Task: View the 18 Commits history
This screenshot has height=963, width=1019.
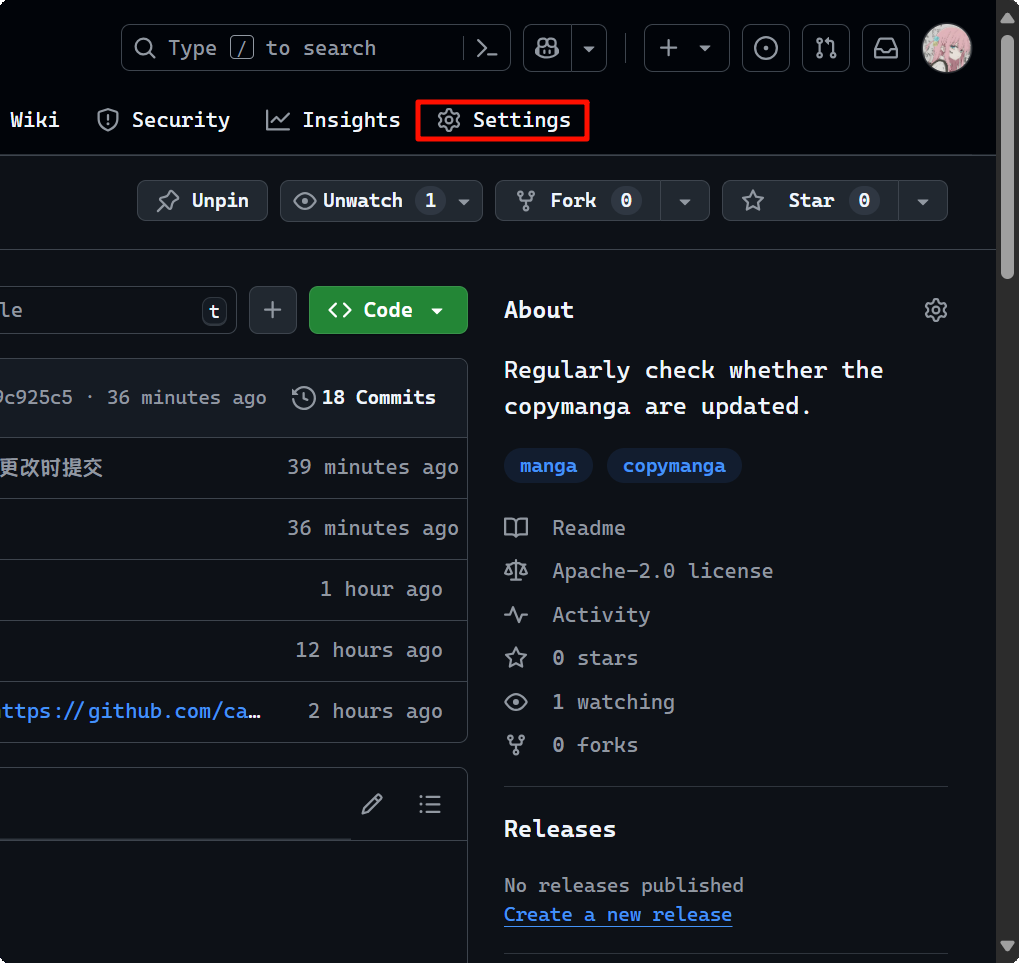Action: click(364, 398)
